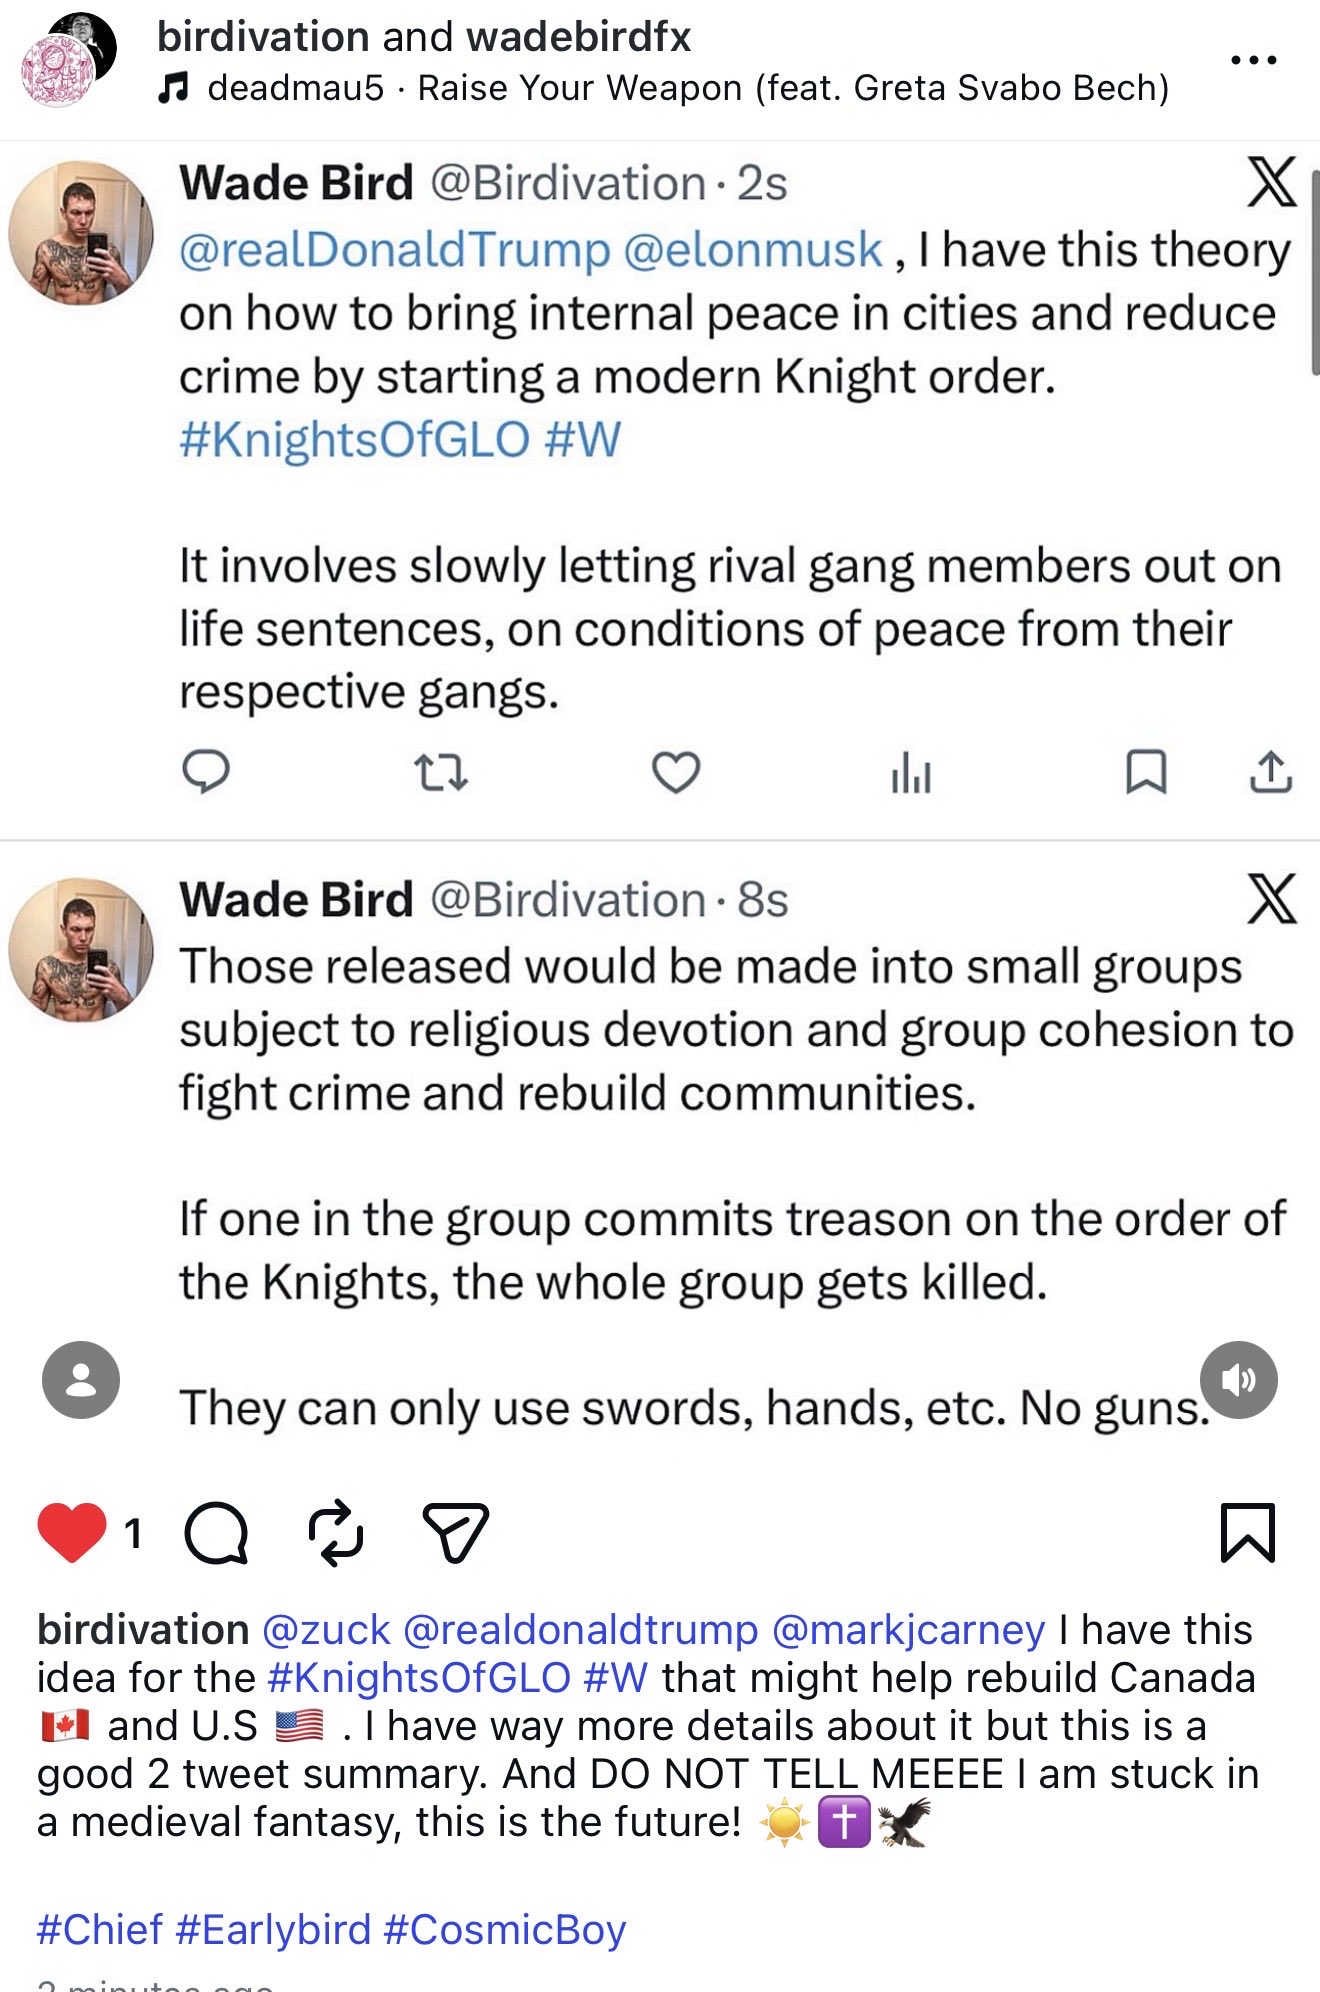This screenshot has height=1992, width=1320.
Task: Bookmark the first tweet
Action: click(1146, 772)
